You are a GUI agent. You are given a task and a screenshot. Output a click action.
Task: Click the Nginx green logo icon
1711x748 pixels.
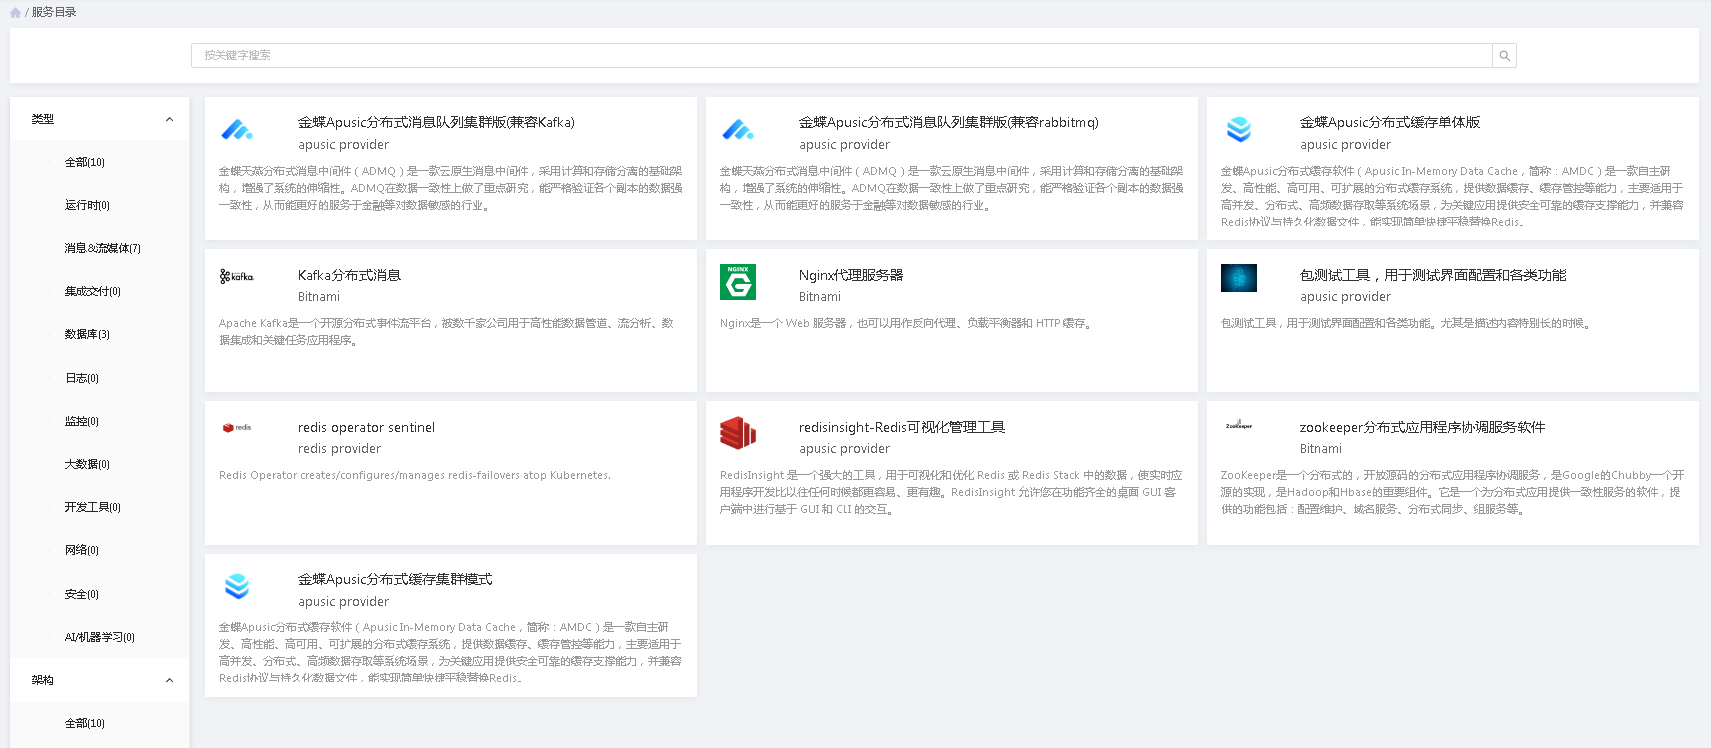pos(738,282)
